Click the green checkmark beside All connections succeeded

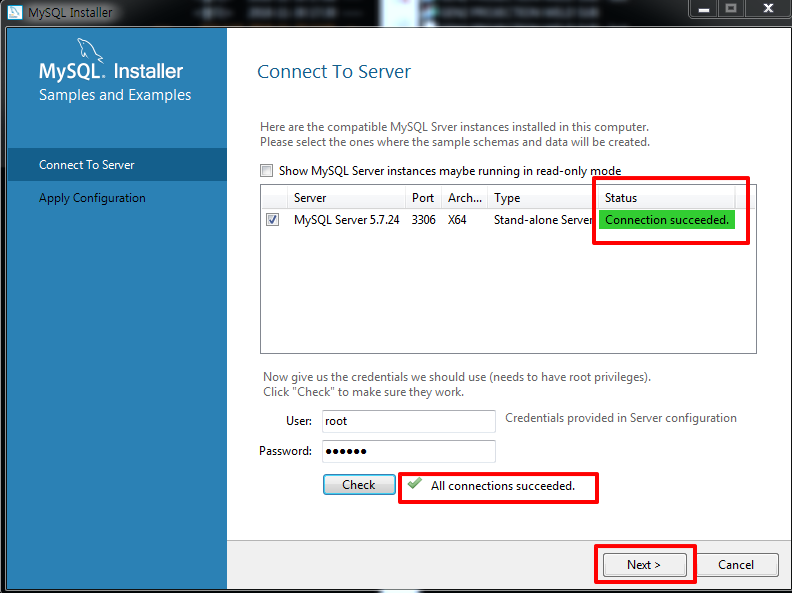[x=415, y=484]
